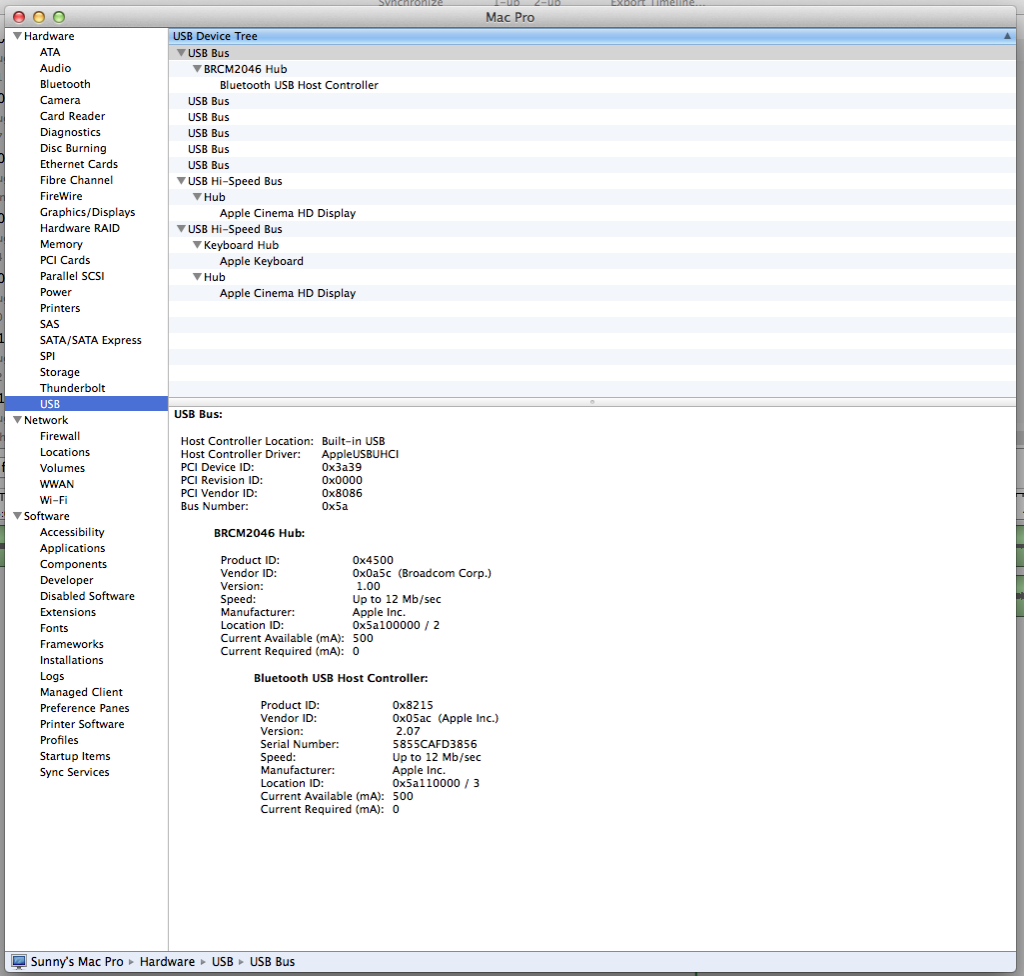Image resolution: width=1024 pixels, height=976 pixels.
Task: Open the Bluetooth hardware category
Action: (x=65, y=84)
